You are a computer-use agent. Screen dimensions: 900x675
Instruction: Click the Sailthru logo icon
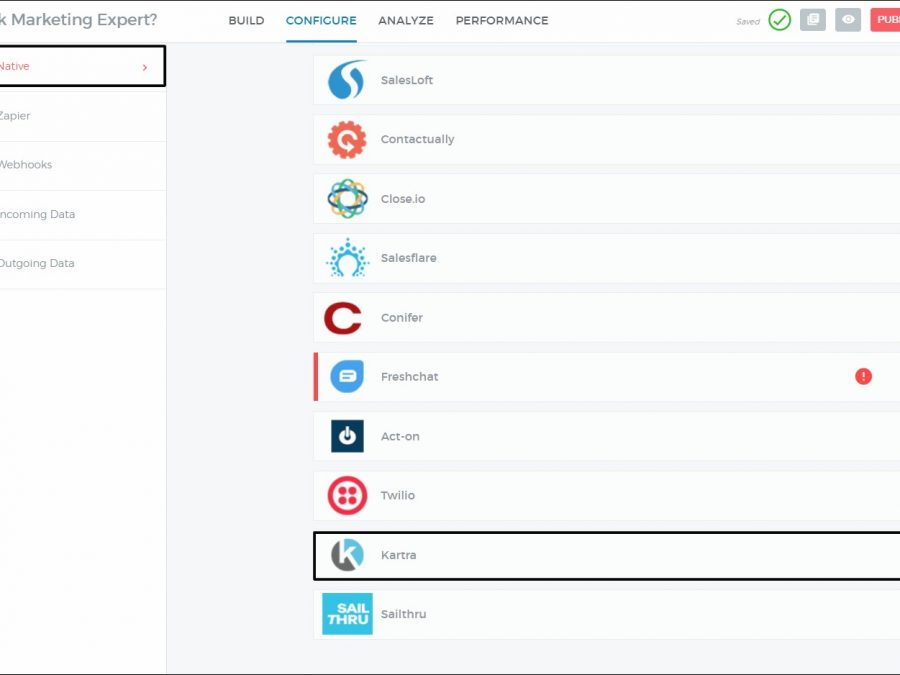[347, 614]
